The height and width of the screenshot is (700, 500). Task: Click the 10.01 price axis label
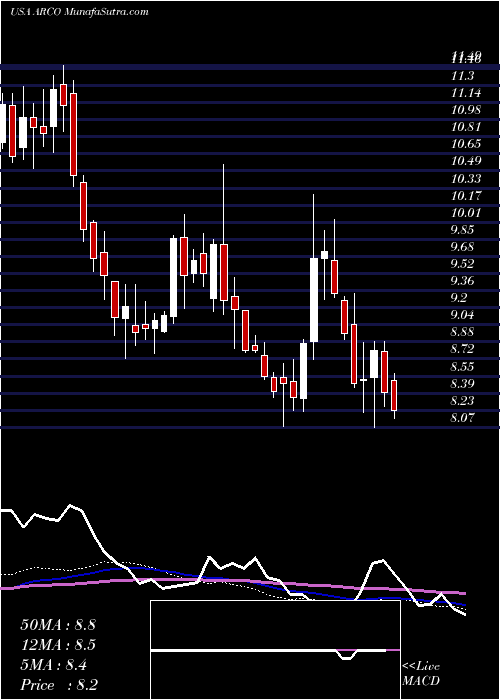pos(466,213)
